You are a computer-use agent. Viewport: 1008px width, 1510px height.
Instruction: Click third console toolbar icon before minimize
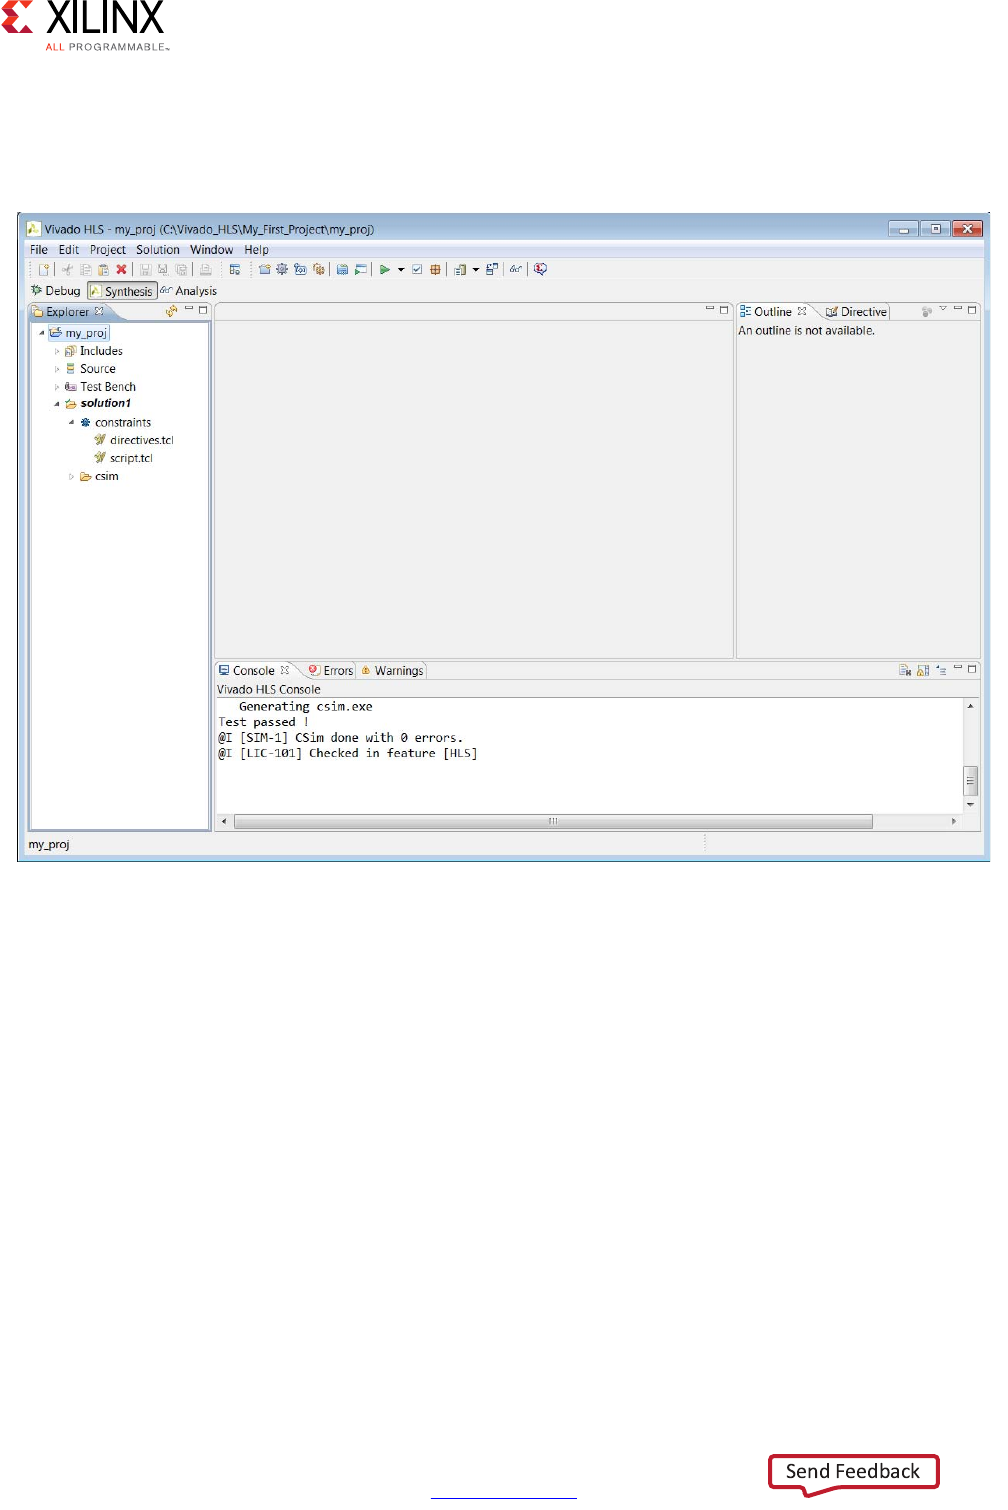click(941, 670)
